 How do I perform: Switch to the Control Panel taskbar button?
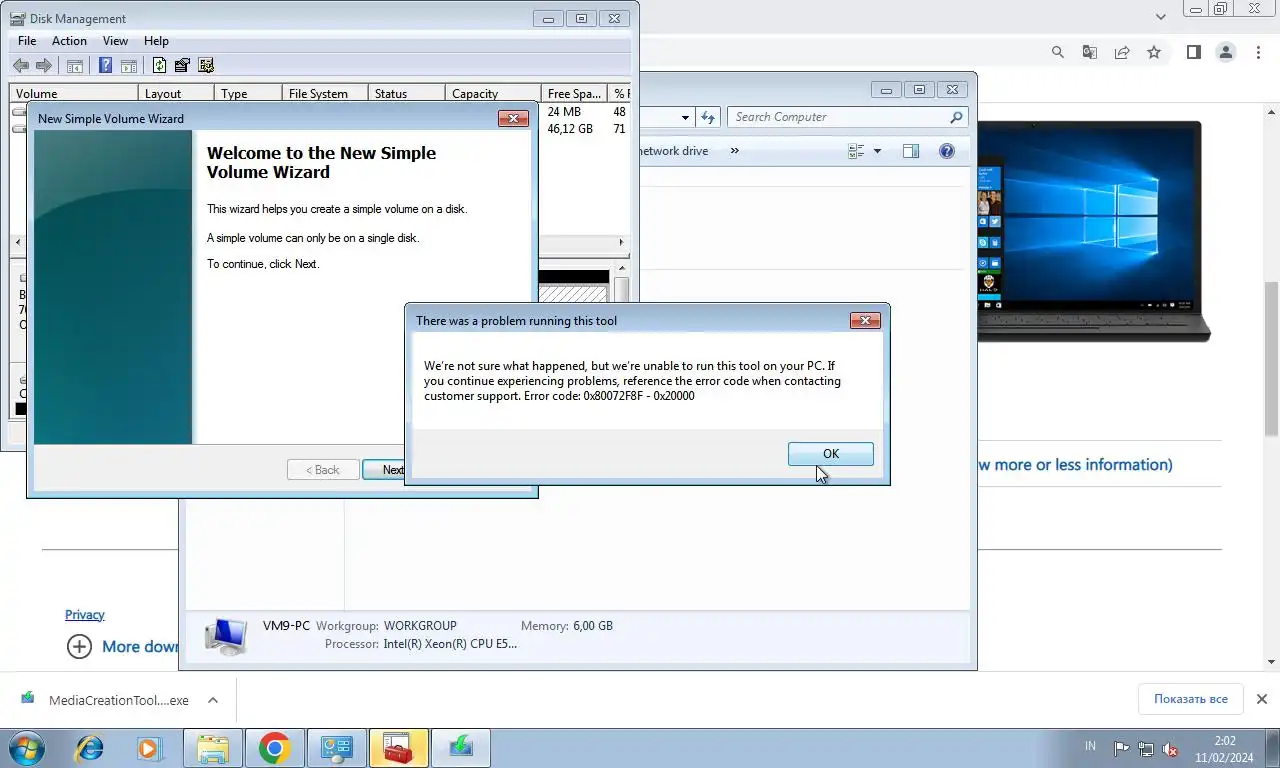(x=336, y=748)
